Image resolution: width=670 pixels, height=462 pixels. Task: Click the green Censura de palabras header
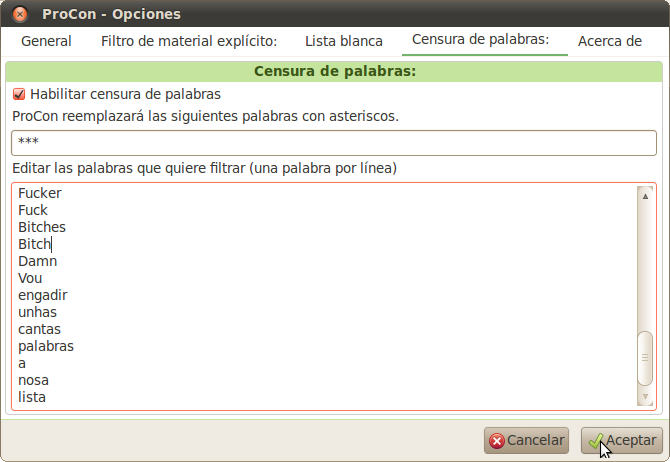(335, 71)
